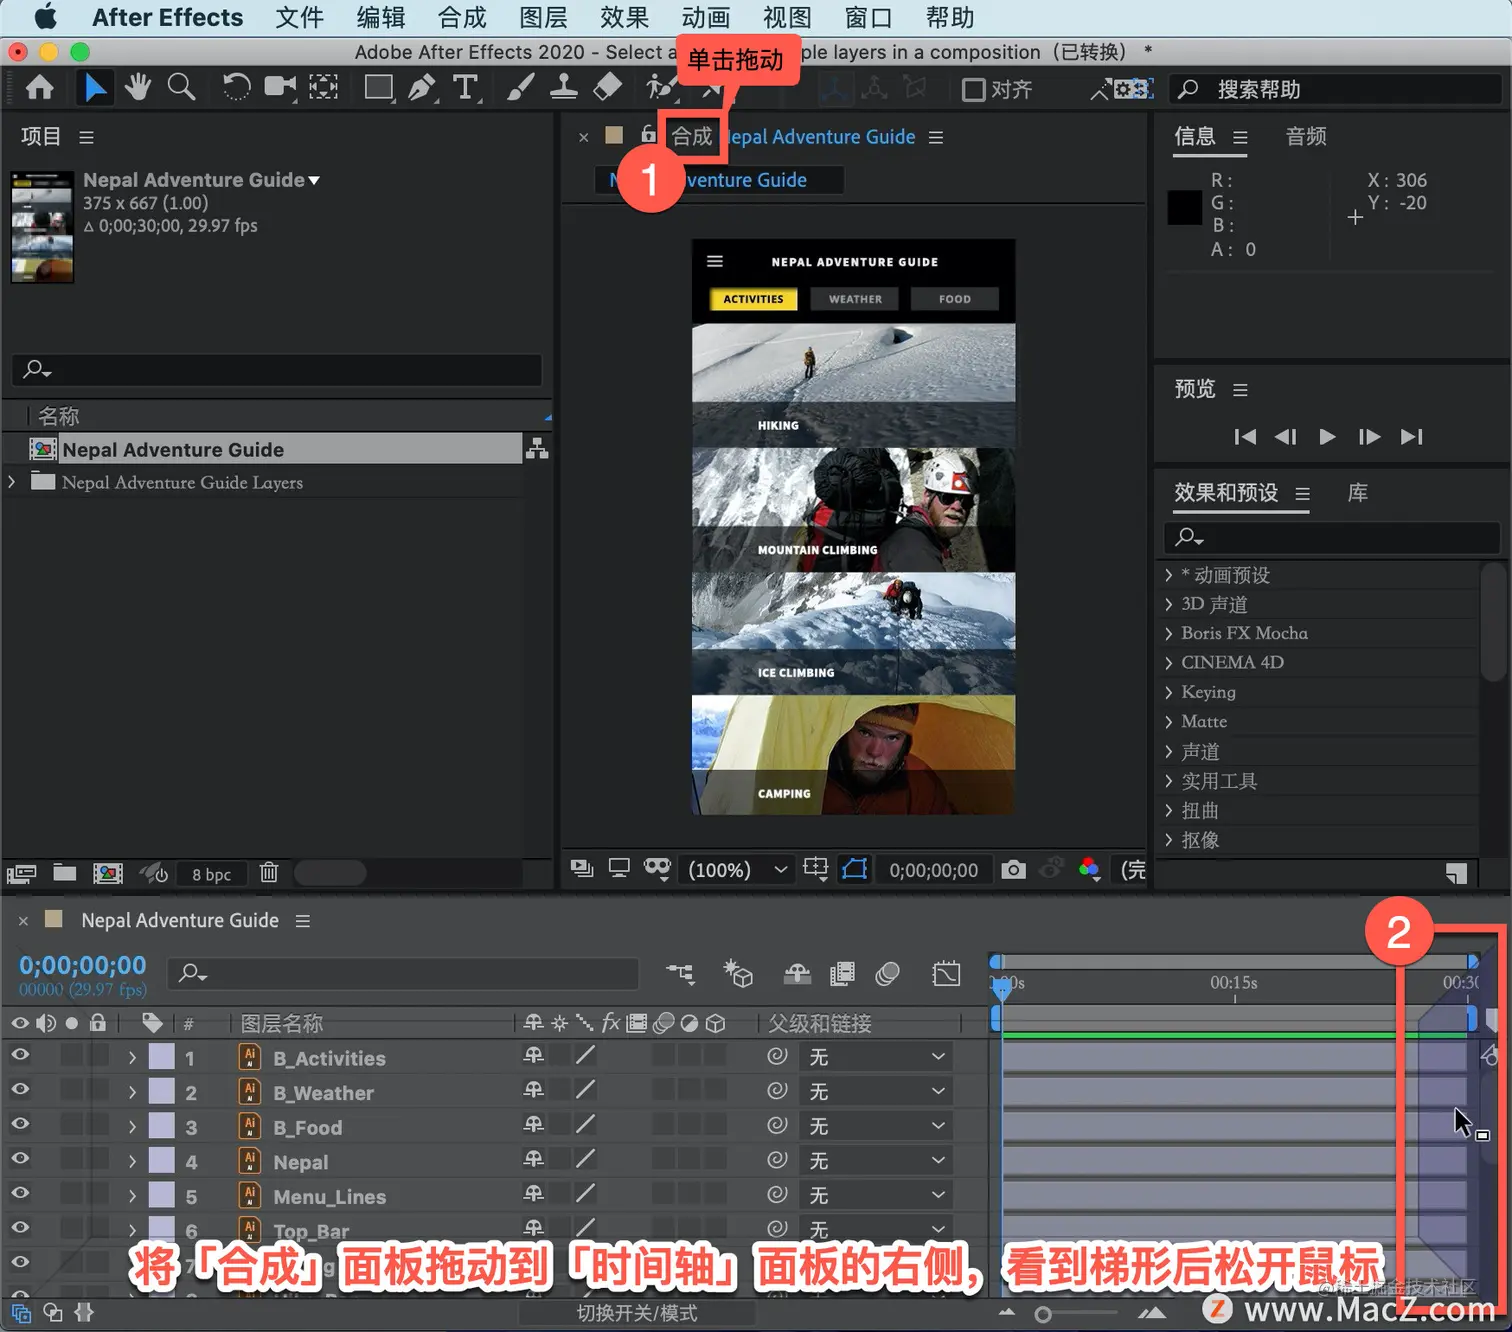Select the Pen tool
The height and width of the screenshot is (1332, 1512).
tap(421, 88)
